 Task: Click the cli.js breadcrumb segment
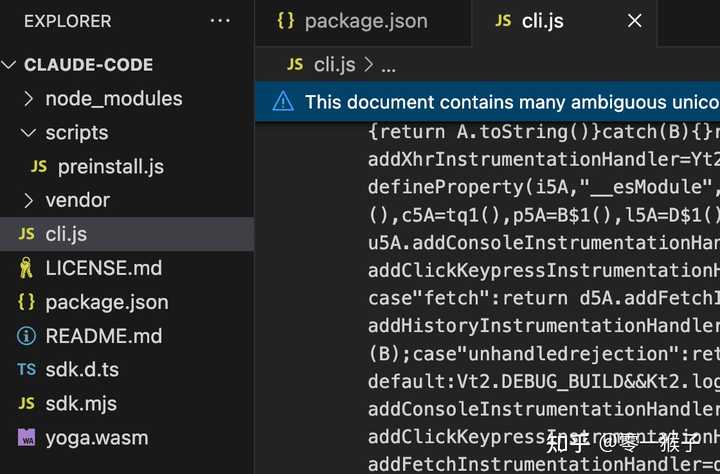(x=334, y=65)
